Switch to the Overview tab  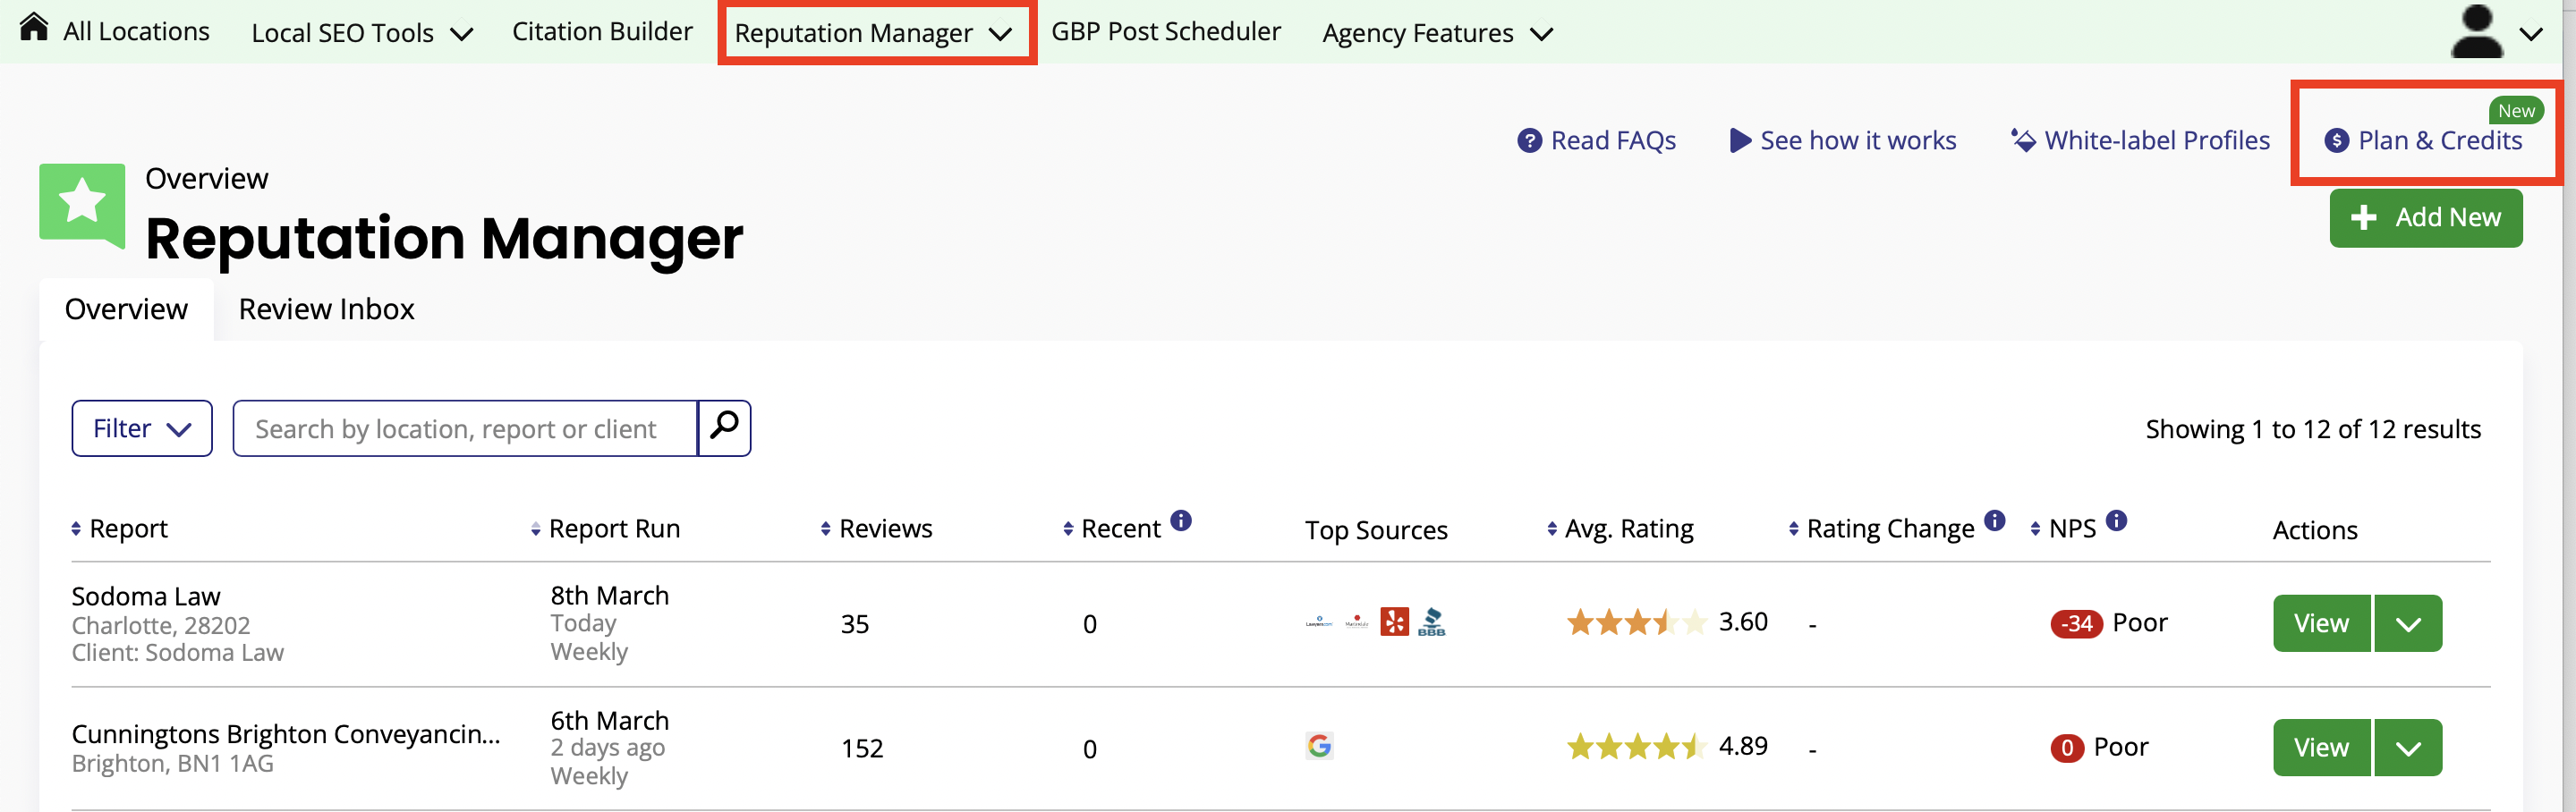click(x=126, y=309)
